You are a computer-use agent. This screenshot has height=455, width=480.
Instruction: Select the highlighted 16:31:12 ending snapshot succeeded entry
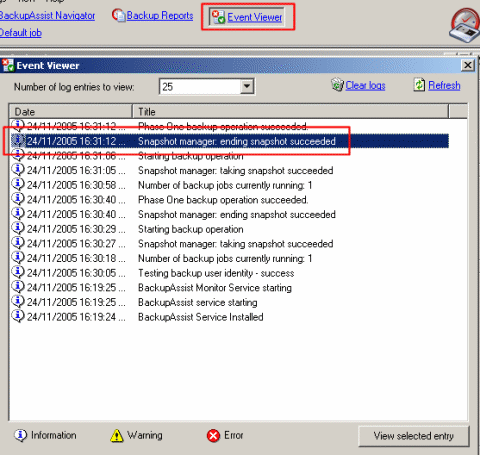229,141
